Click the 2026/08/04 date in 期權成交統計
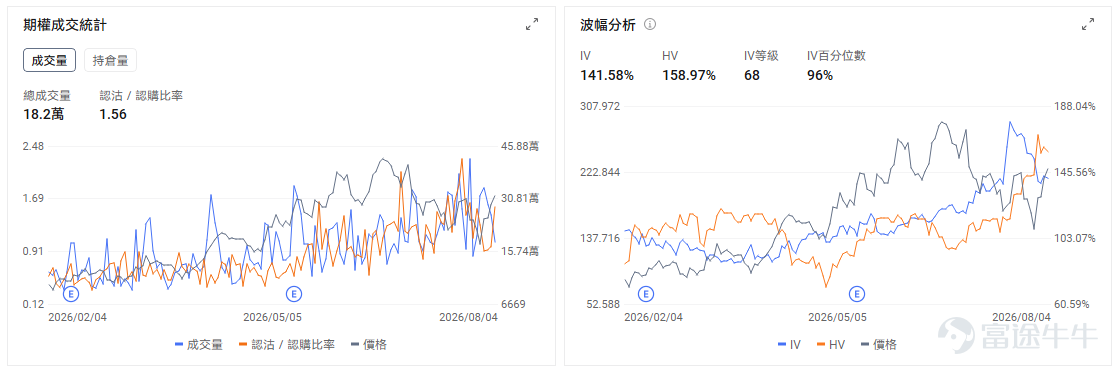 coord(468,317)
